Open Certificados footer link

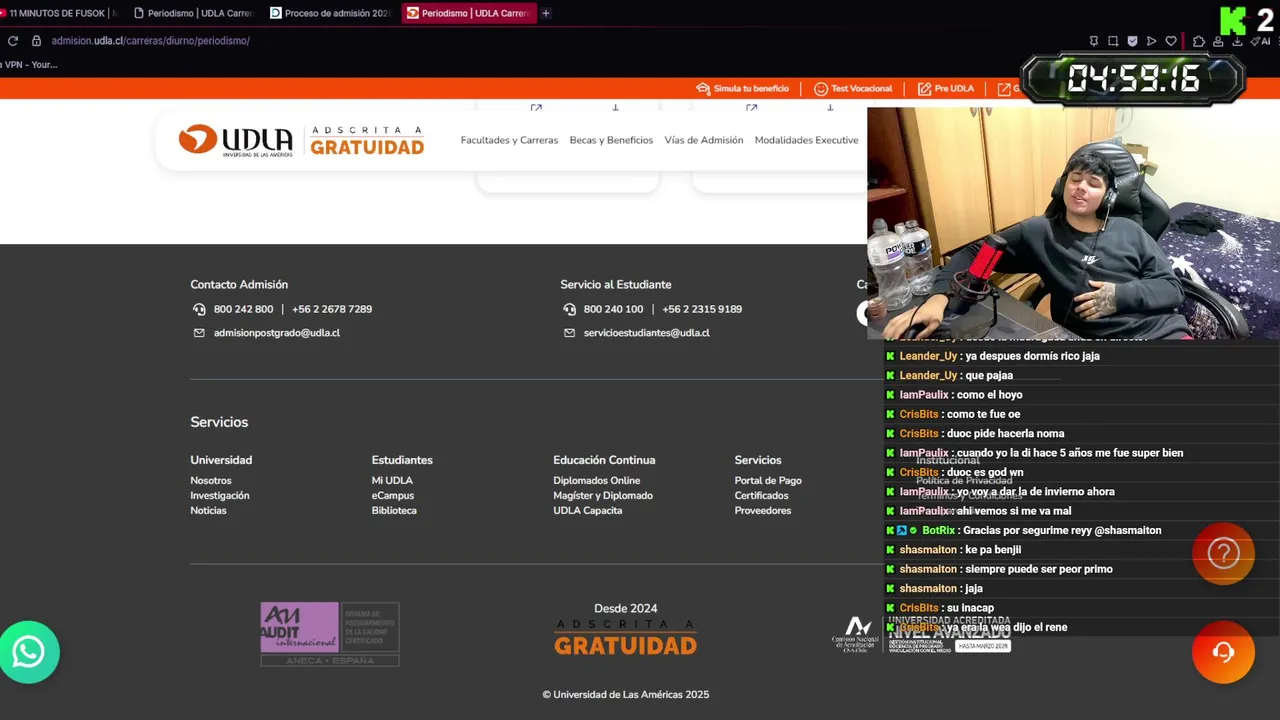tap(761, 496)
